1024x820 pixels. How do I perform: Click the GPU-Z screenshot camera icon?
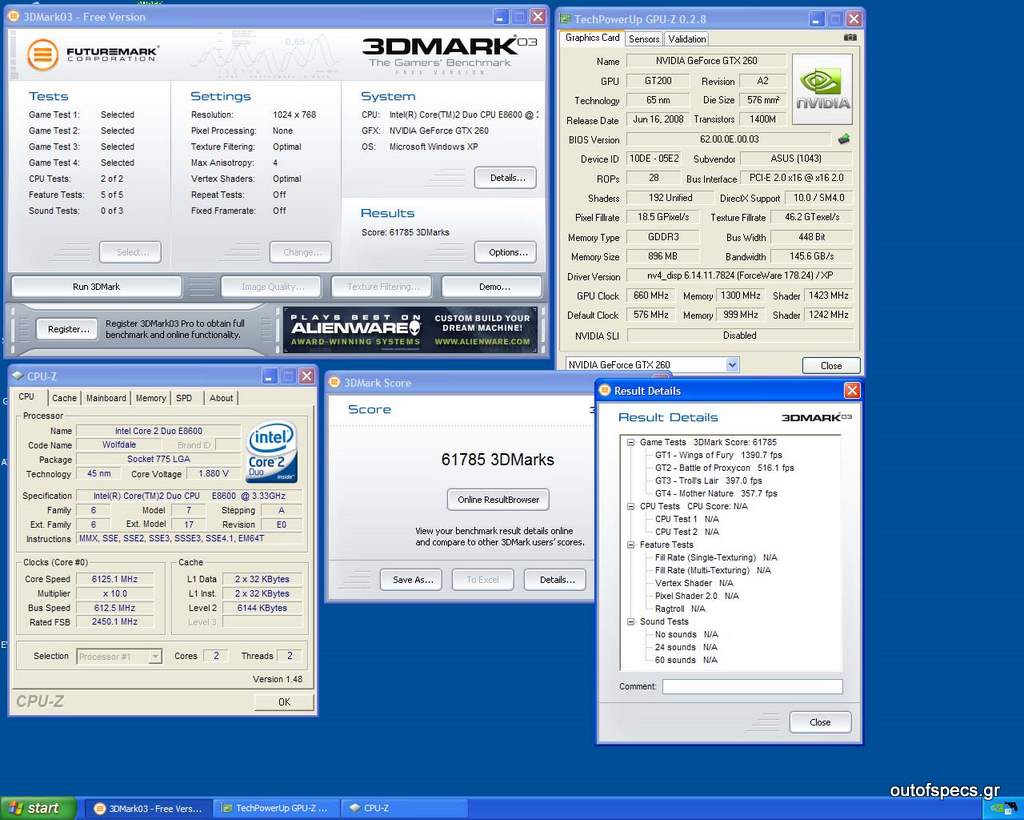coord(850,38)
